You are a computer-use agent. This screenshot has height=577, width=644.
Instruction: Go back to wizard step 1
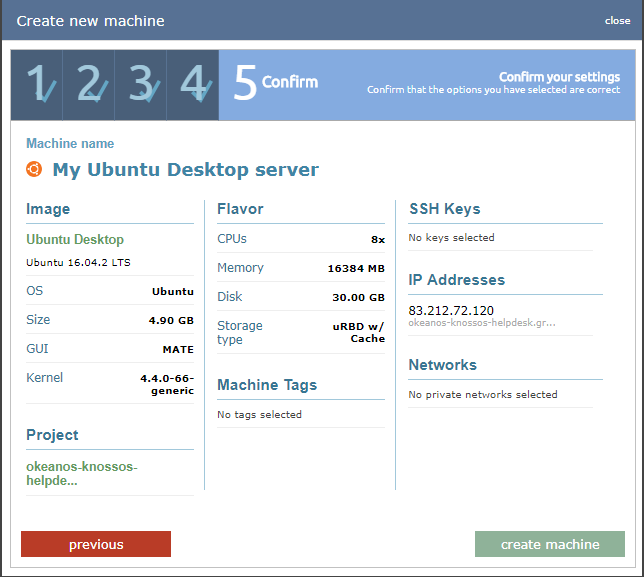coord(37,85)
